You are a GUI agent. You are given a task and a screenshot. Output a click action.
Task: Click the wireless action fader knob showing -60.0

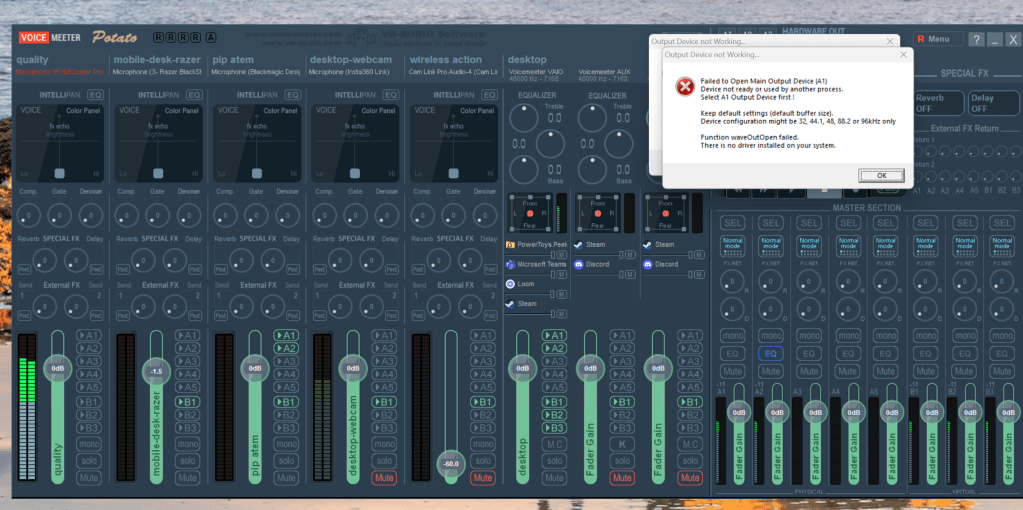tap(451, 463)
